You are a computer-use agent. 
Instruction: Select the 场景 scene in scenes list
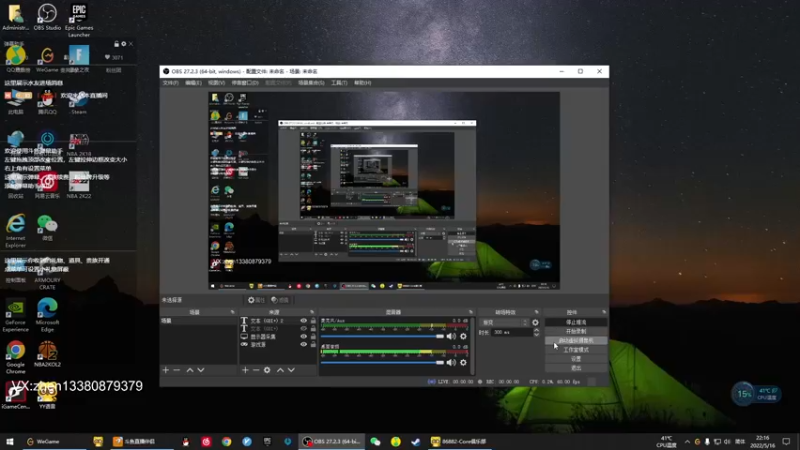(198, 321)
